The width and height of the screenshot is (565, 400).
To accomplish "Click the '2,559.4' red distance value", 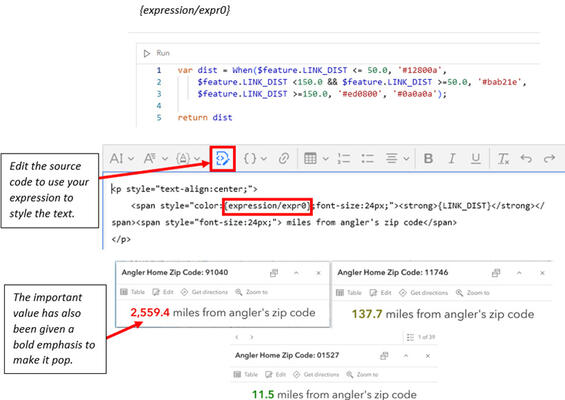I will point(150,312).
